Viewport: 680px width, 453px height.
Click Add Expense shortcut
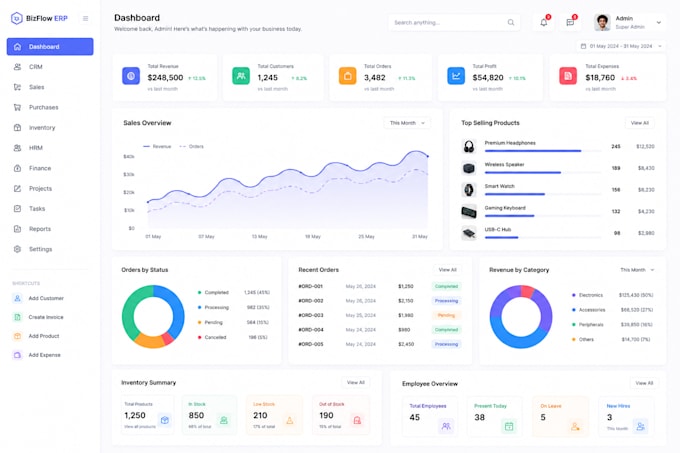[36, 355]
